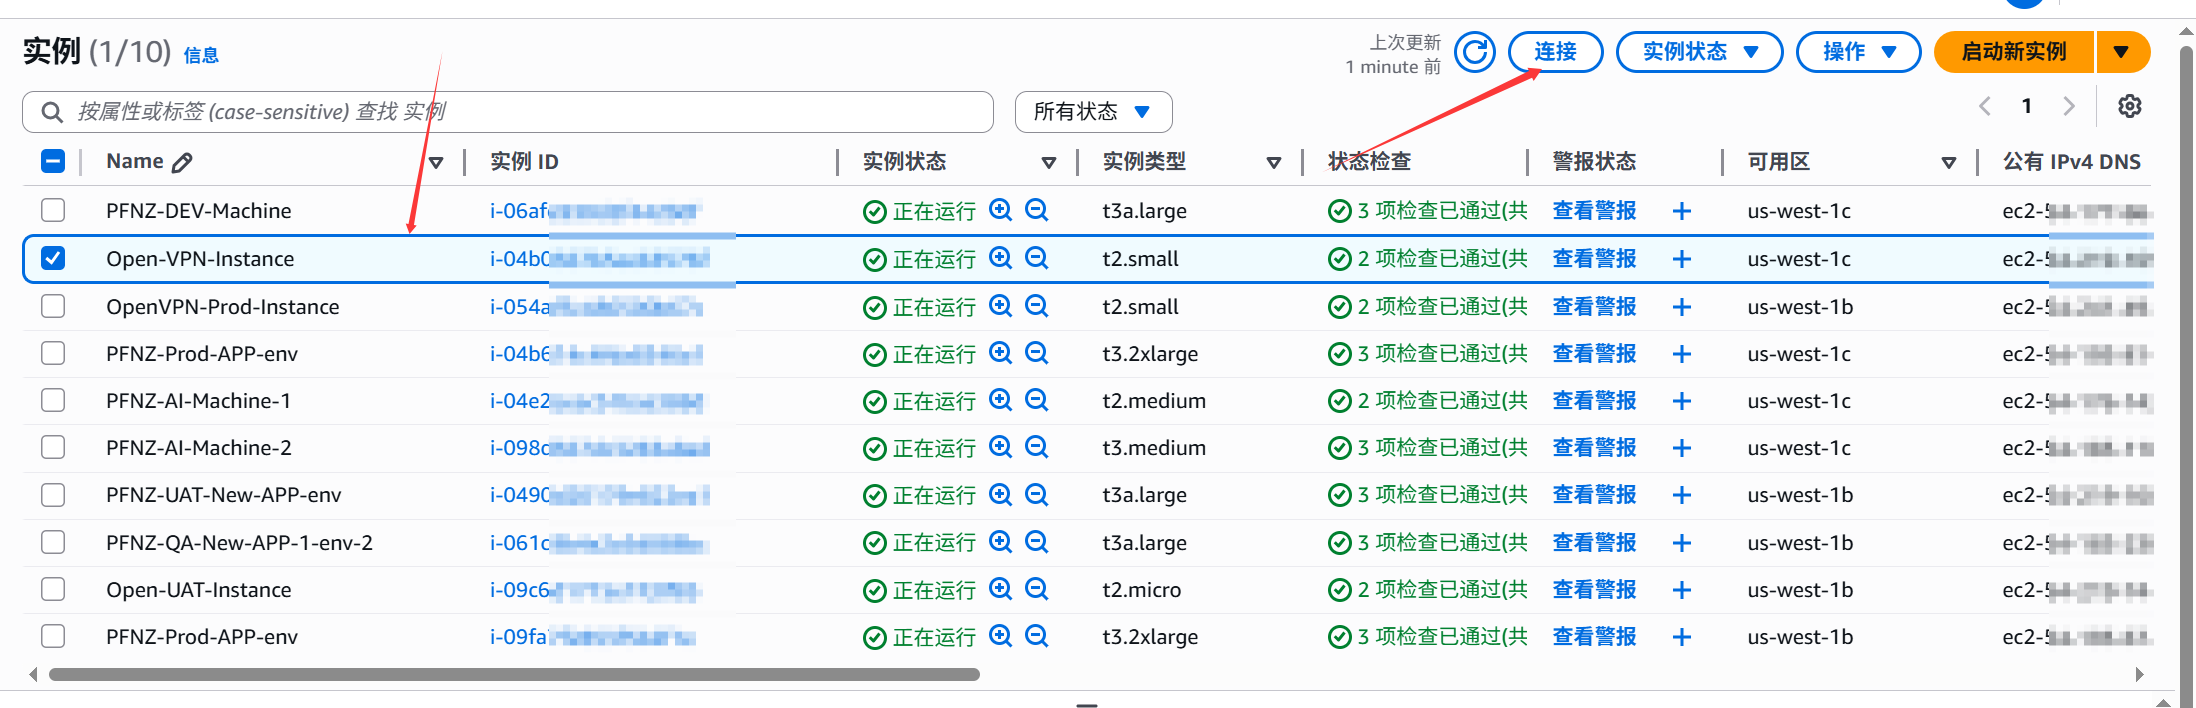Screen dimensions: 2196x708
Task: Click the t3.2xlarge type of PFNZ-Prod-APP-env us-west-1c
Action: pos(1150,354)
